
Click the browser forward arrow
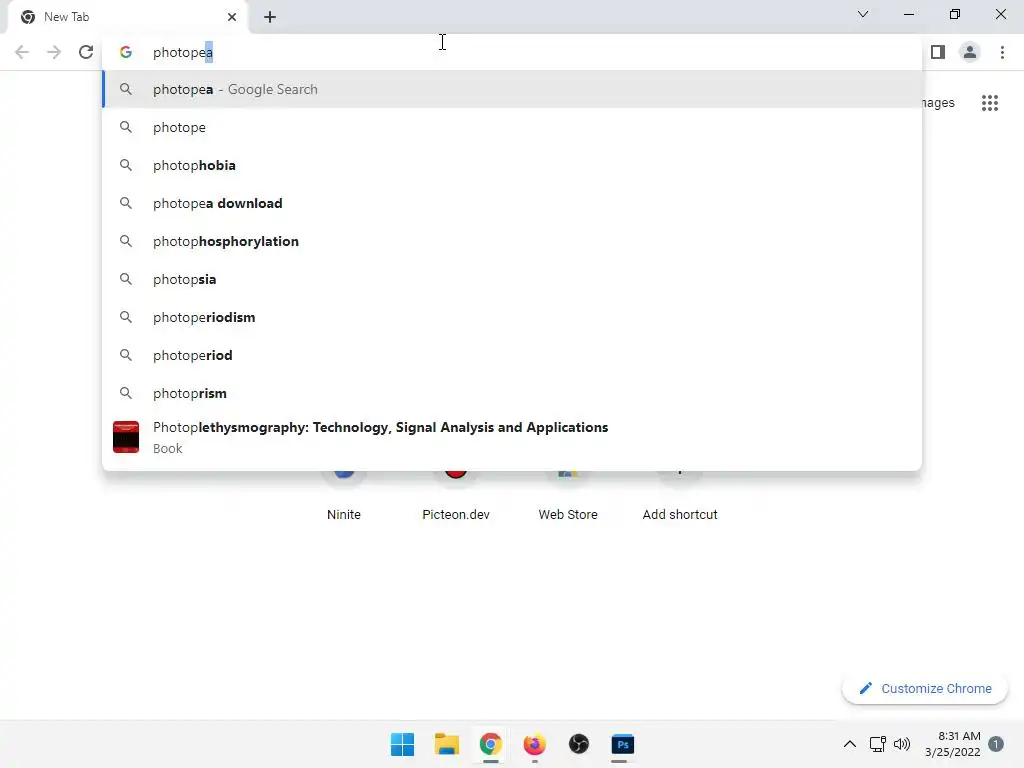pos(54,52)
